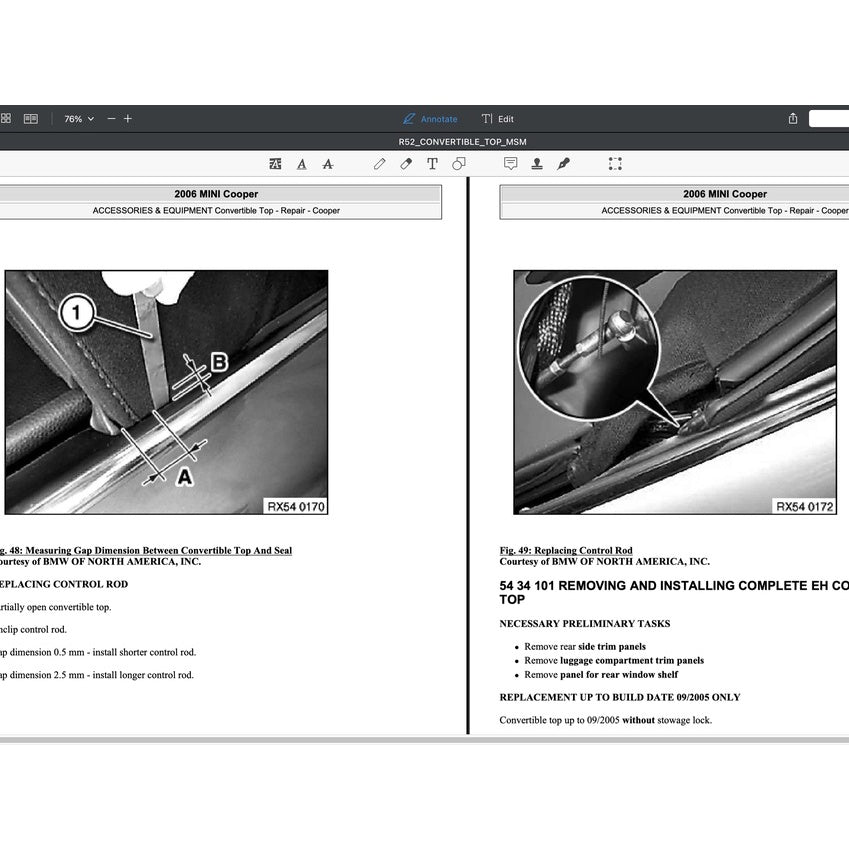Zoom in with the plus button
Screen dimensions: 849x849
point(128,118)
